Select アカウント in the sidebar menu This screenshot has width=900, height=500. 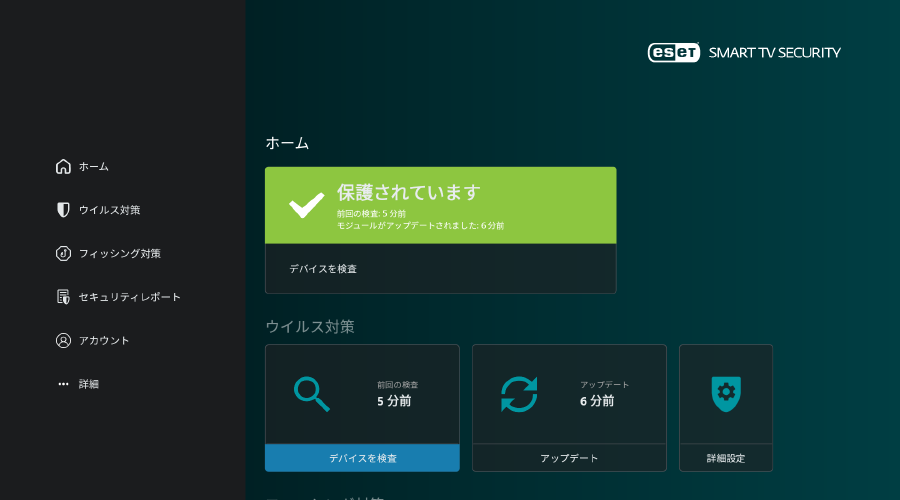click(104, 341)
